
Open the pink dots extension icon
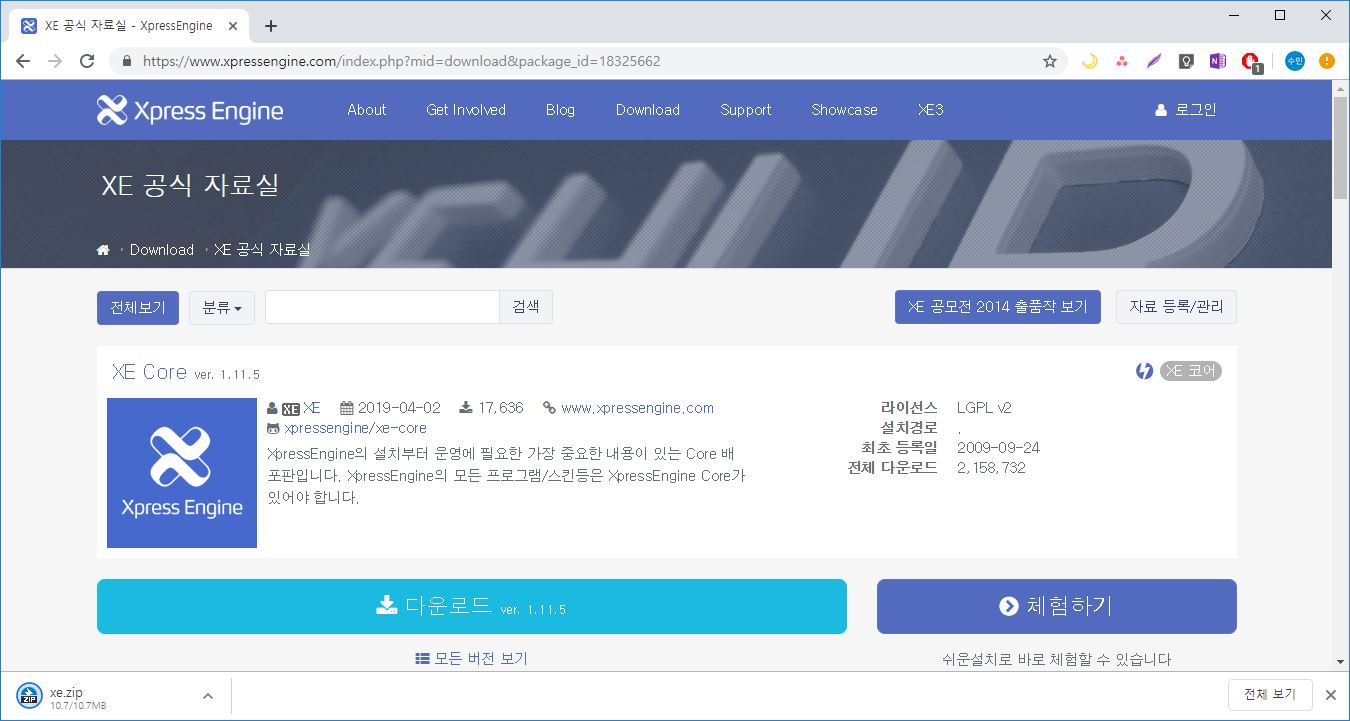pos(1122,61)
